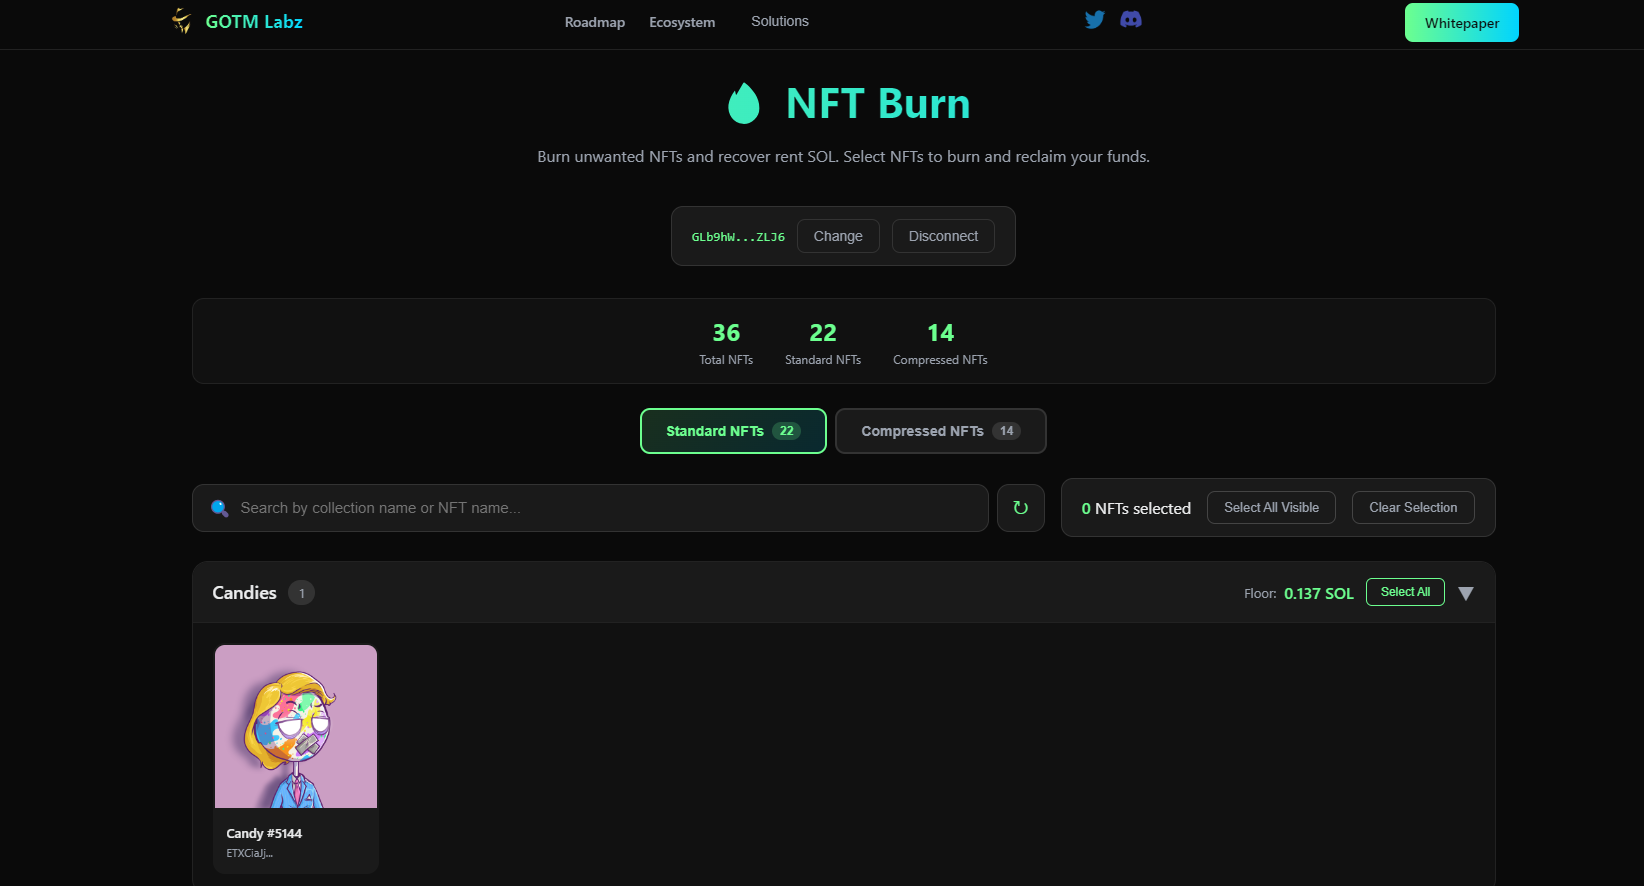1644x886 pixels.
Task: Click the droplet icon beside NFT Burn
Action: (x=743, y=103)
